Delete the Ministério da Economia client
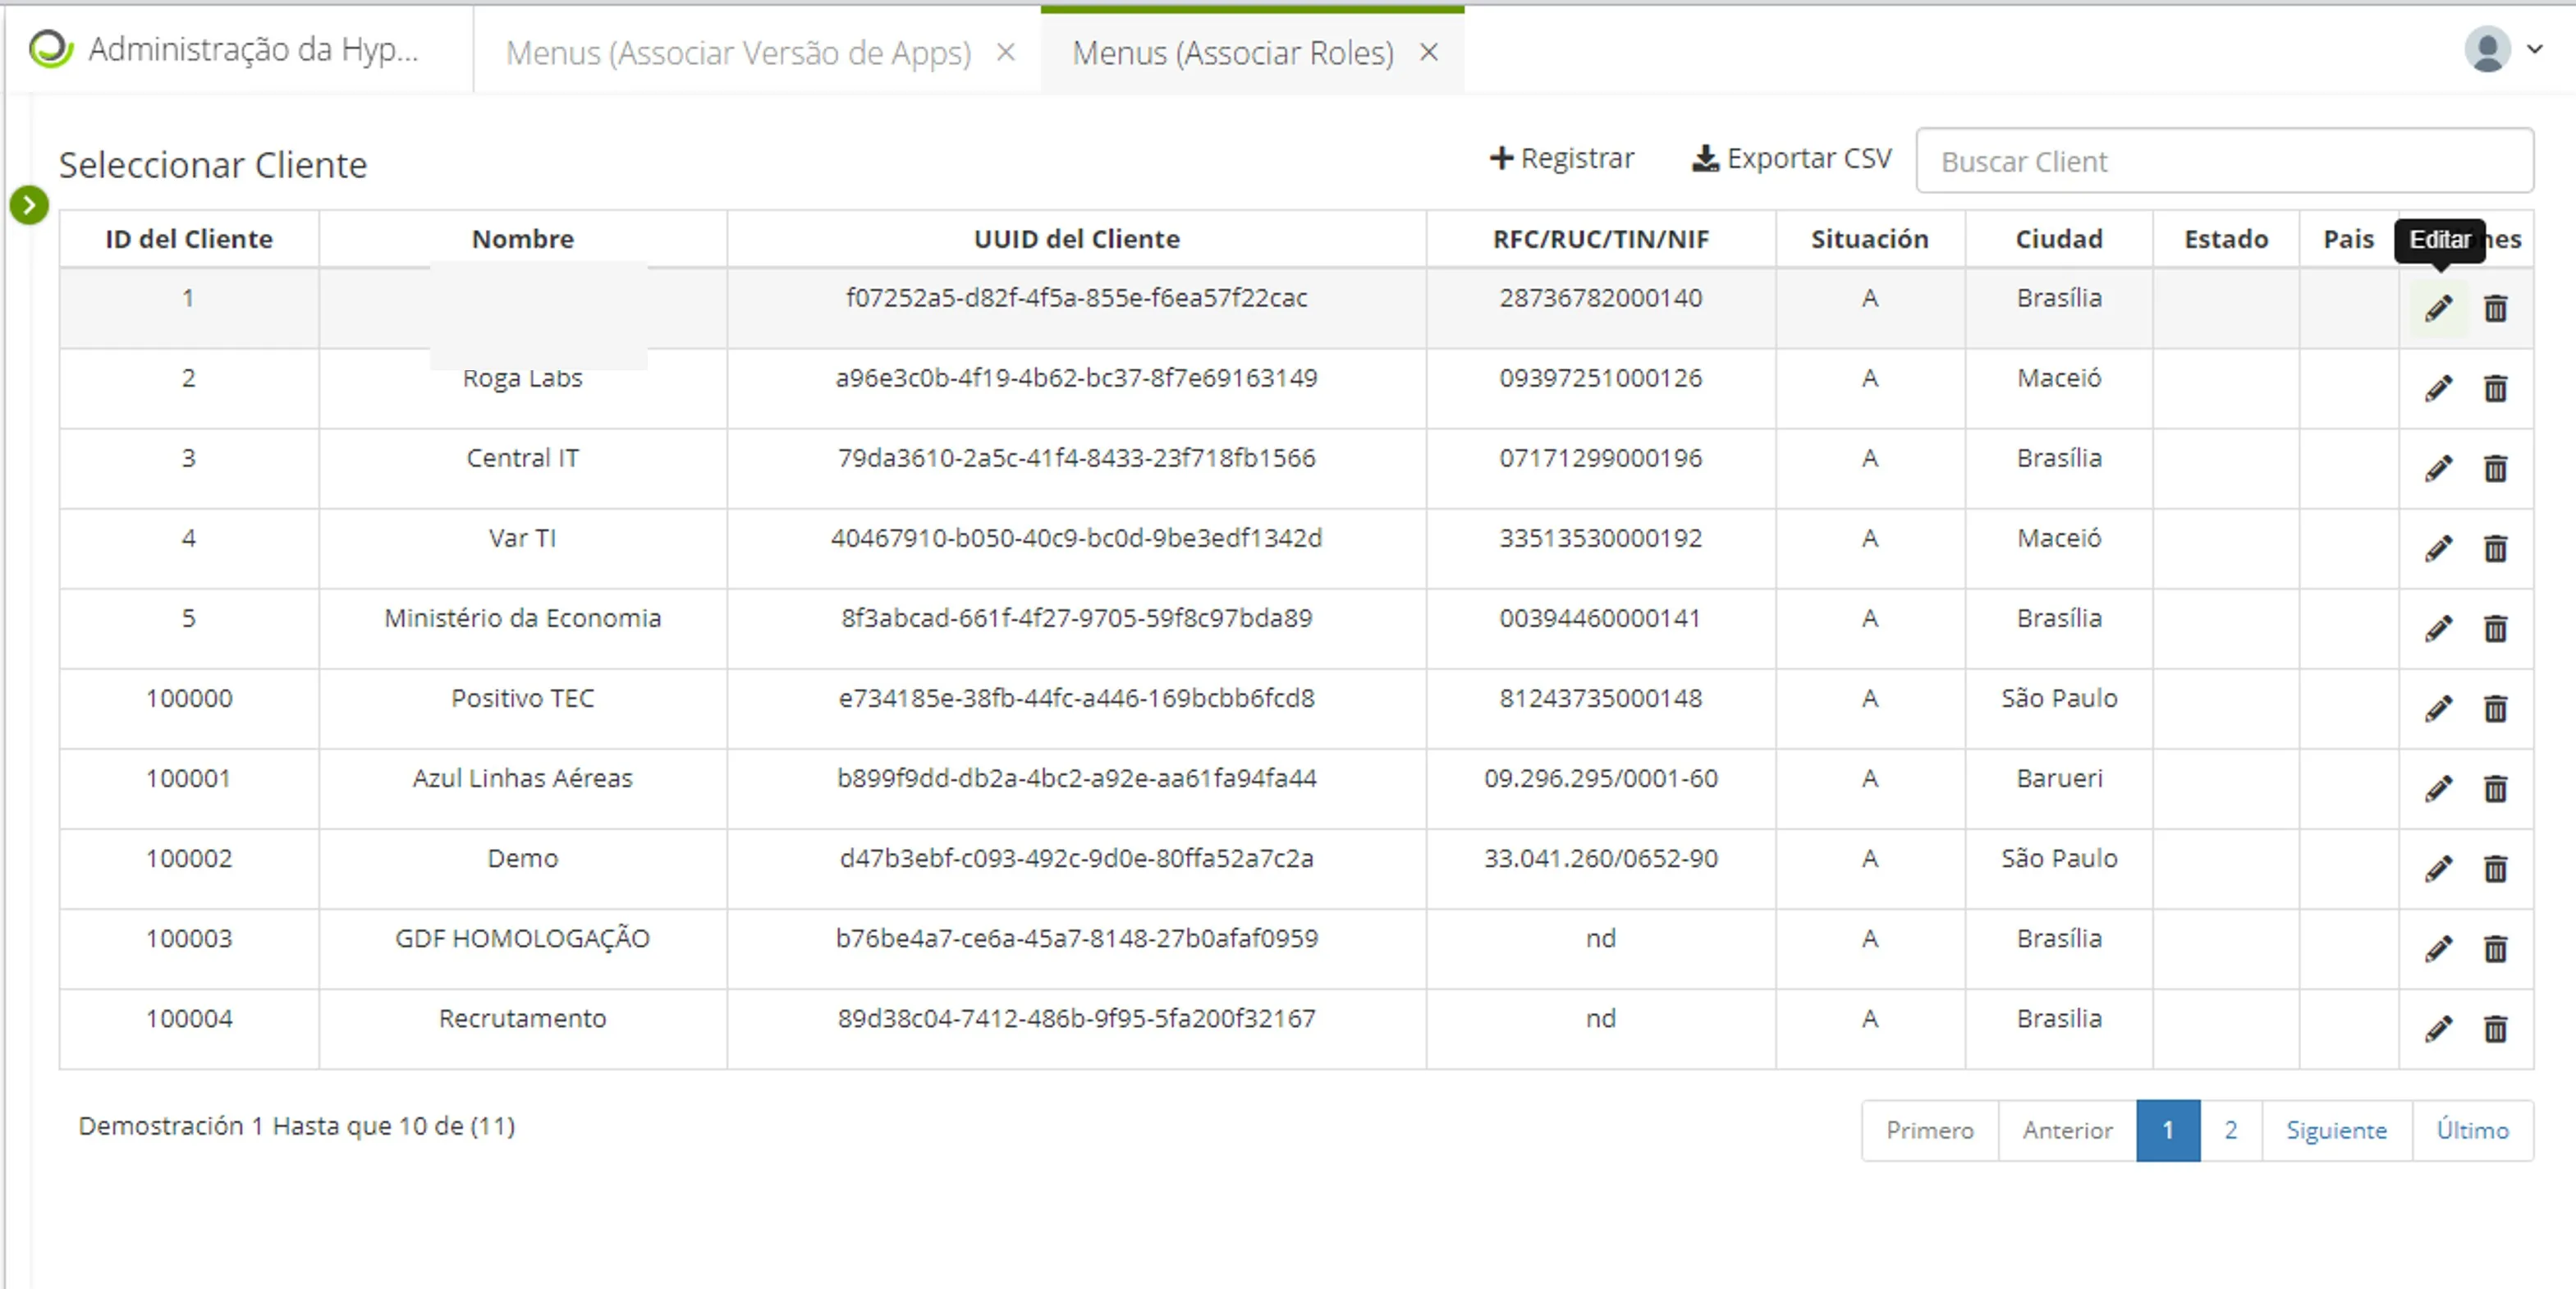2576x1289 pixels. click(x=2495, y=628)
